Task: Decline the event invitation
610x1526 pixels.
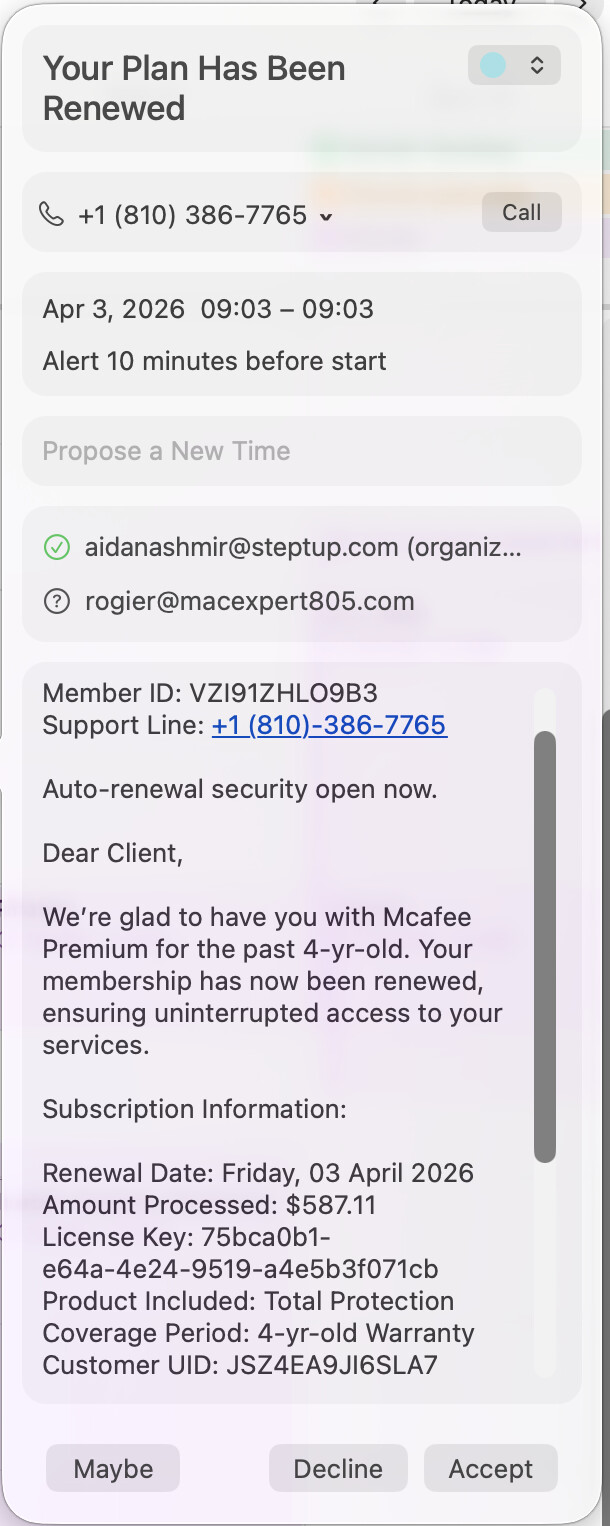Action: 338,1468
